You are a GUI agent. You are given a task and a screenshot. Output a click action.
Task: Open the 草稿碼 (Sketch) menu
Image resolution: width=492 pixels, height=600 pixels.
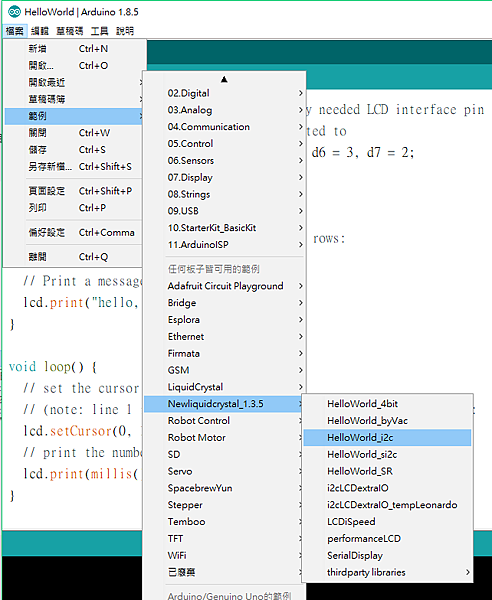click(70, 31)
